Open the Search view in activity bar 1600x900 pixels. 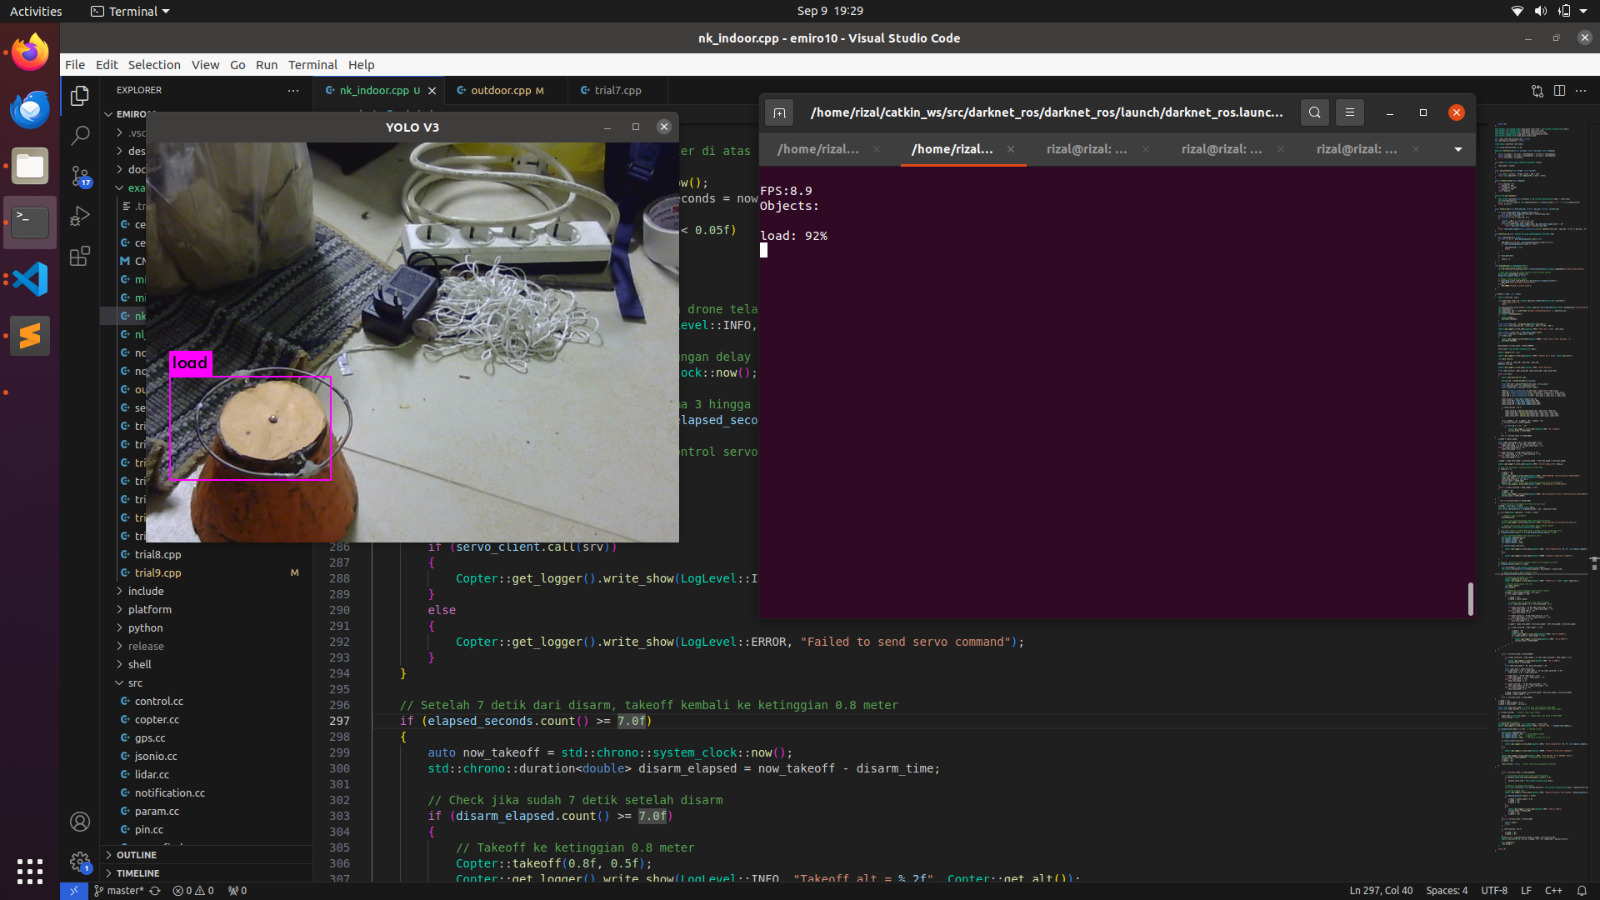pos(80,135)
